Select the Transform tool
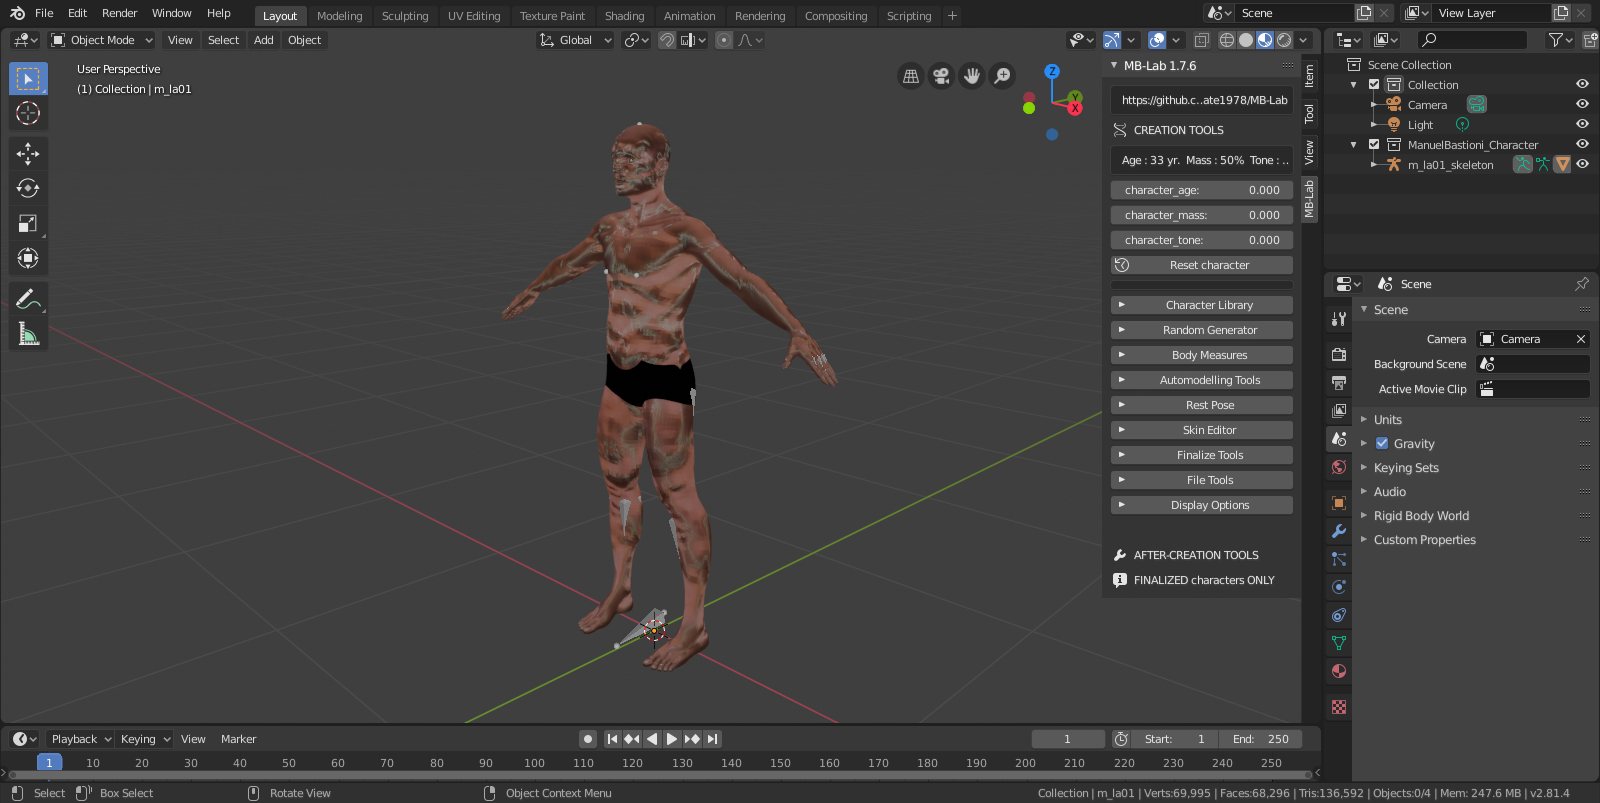 pos(28,259)
